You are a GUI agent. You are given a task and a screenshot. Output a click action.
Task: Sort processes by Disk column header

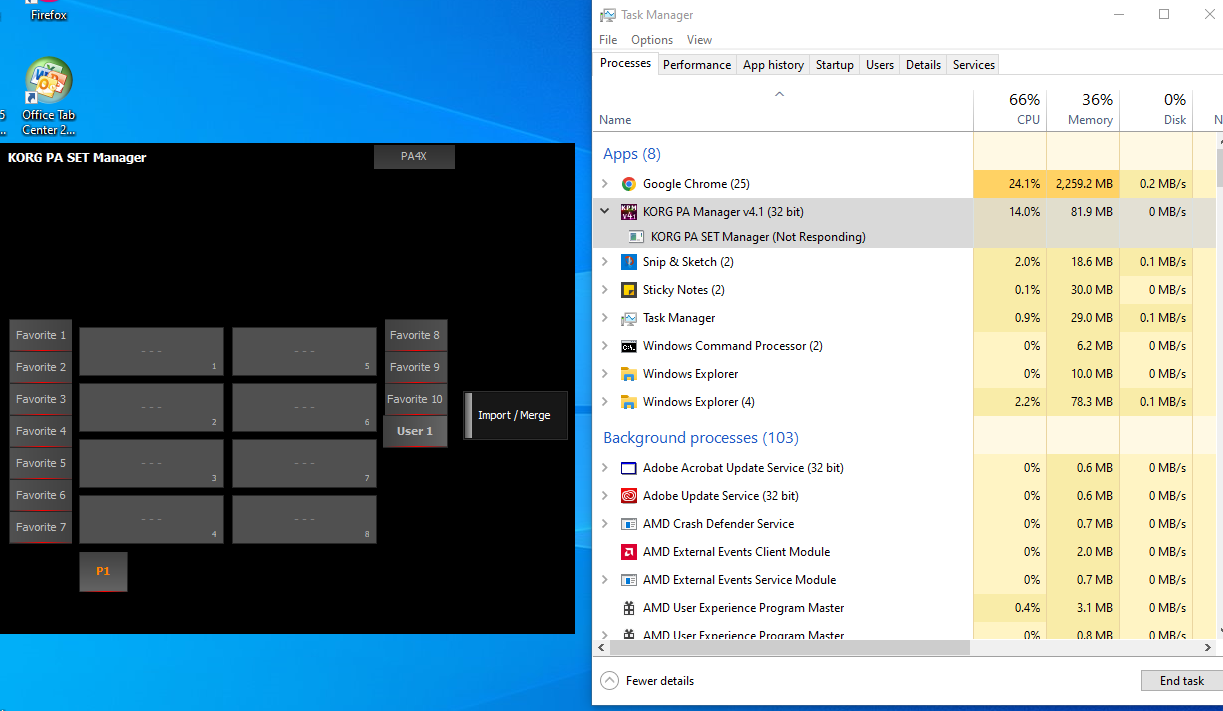click(1156, 110)
